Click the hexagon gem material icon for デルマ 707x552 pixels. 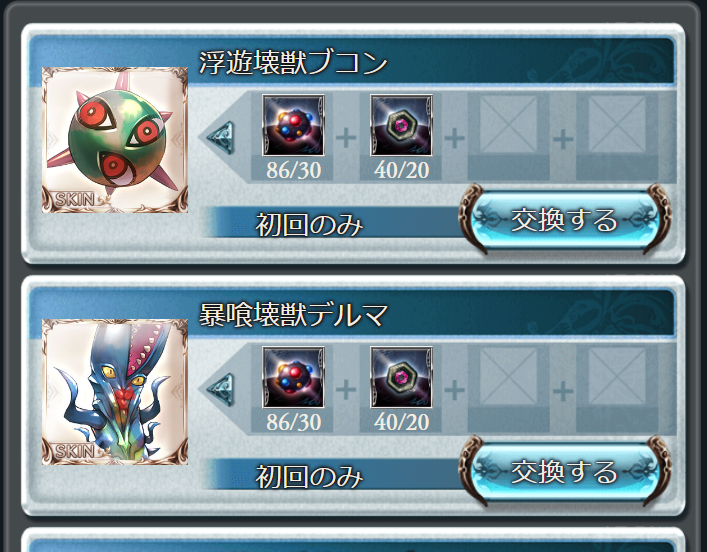(x=401, y=377)
